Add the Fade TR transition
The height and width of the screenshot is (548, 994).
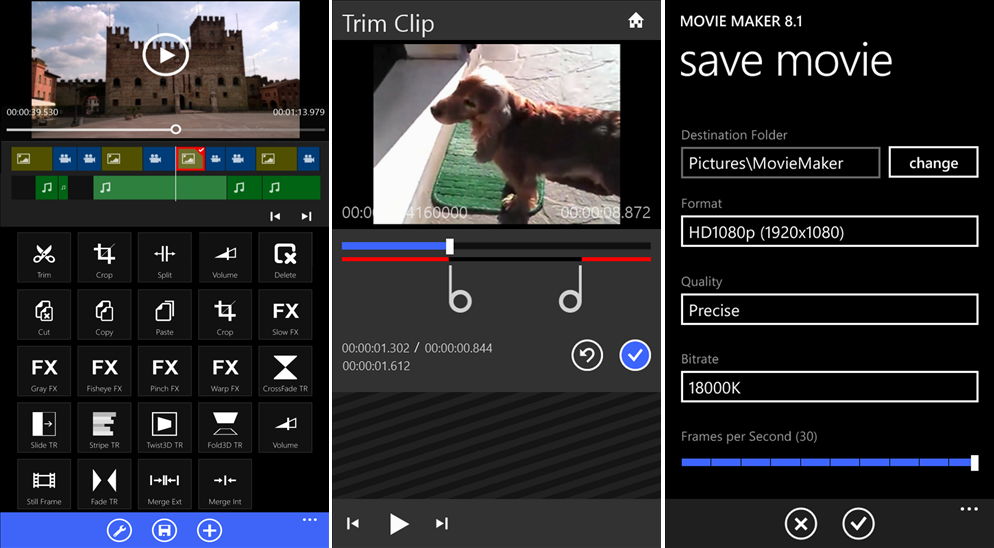pyautogui.click(x=105, y=484)
